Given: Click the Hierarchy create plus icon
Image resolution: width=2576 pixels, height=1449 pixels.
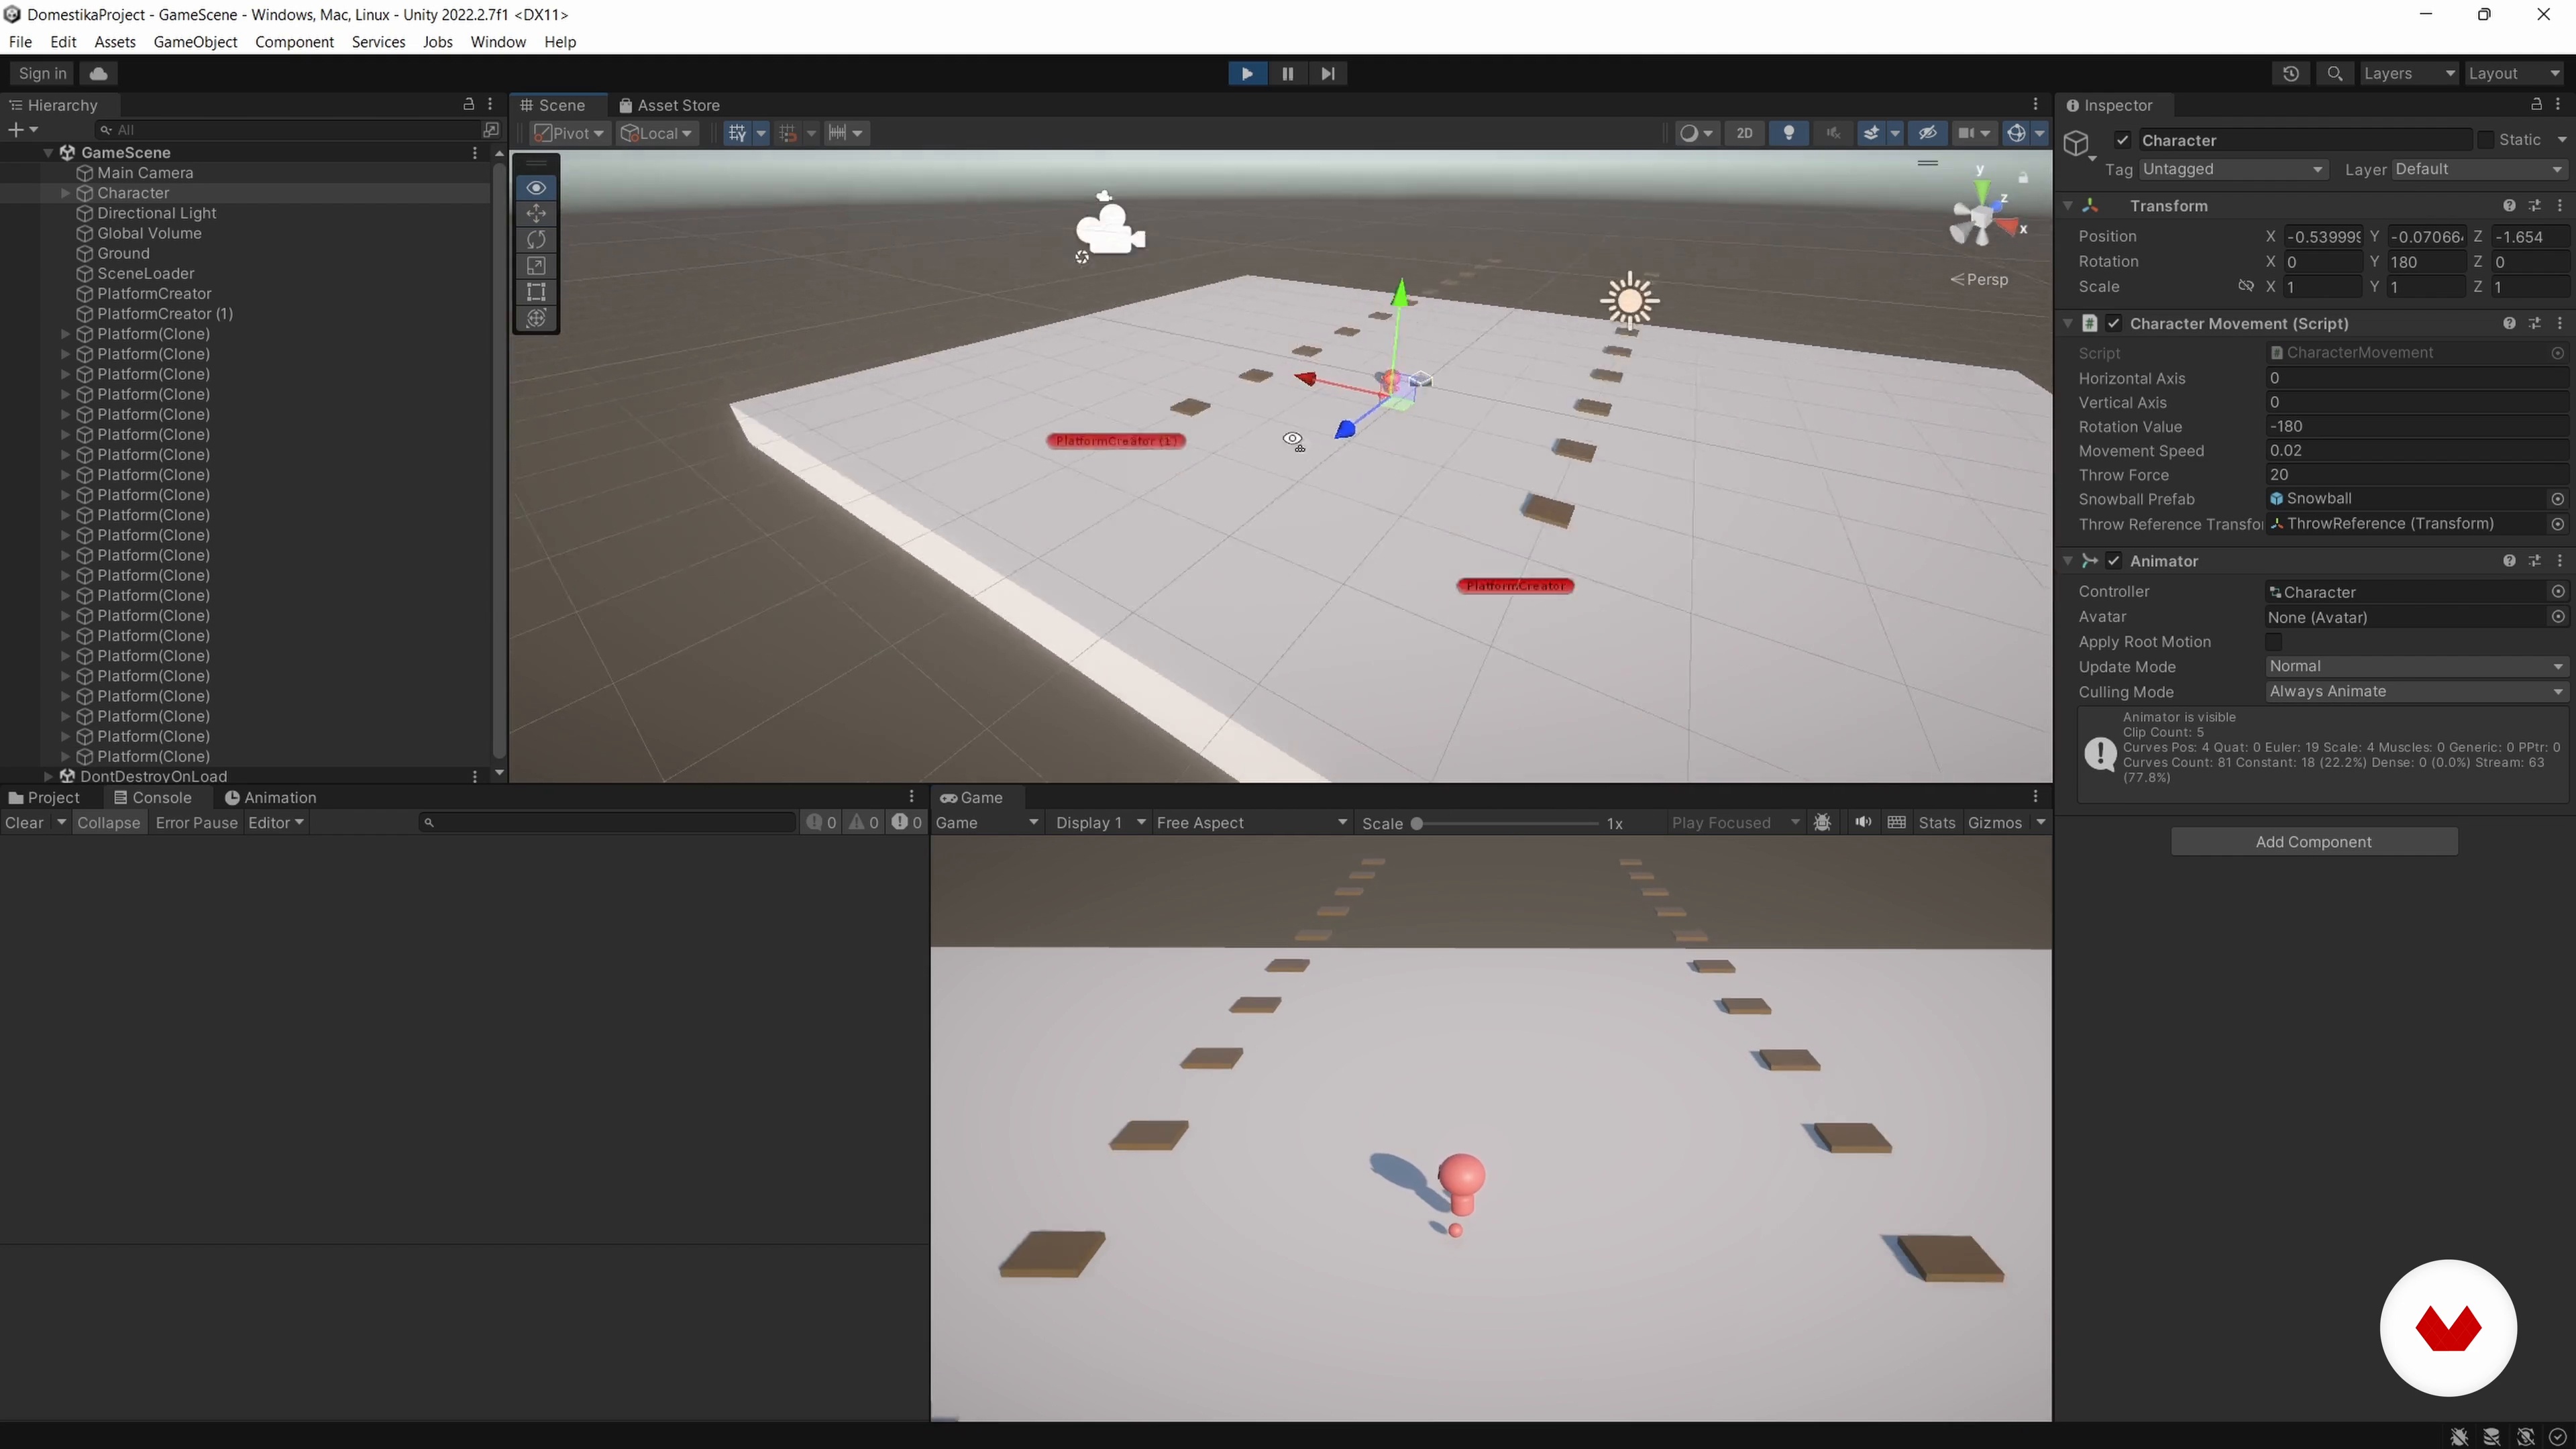Looking at the screenshot, I should 15,130.
